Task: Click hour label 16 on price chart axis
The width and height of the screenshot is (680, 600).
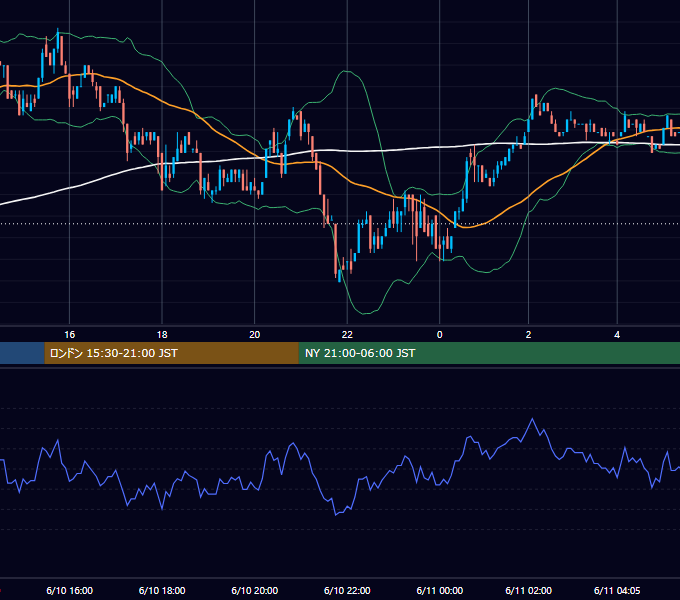Action: point(69,335)
